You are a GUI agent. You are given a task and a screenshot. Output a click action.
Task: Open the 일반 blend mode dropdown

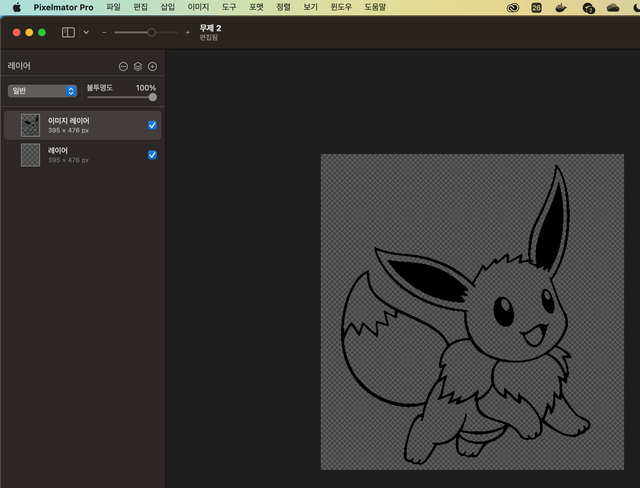click(x=42, y=91)
